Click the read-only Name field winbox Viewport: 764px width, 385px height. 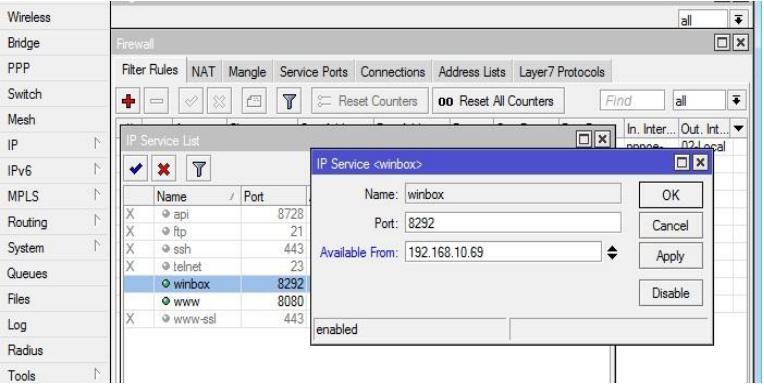pos(513,194)
